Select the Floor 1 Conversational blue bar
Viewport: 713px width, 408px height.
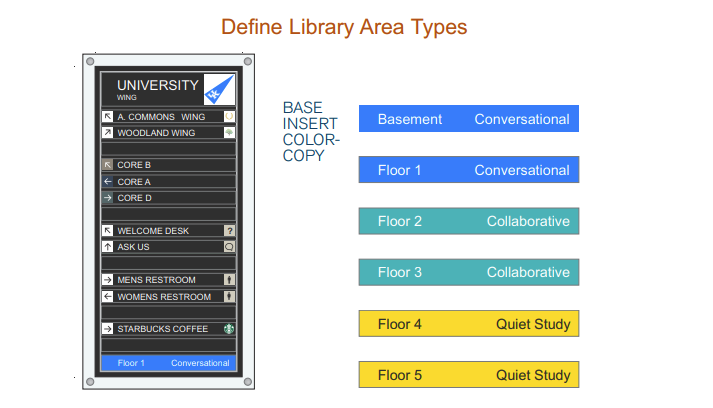point(469,170)
